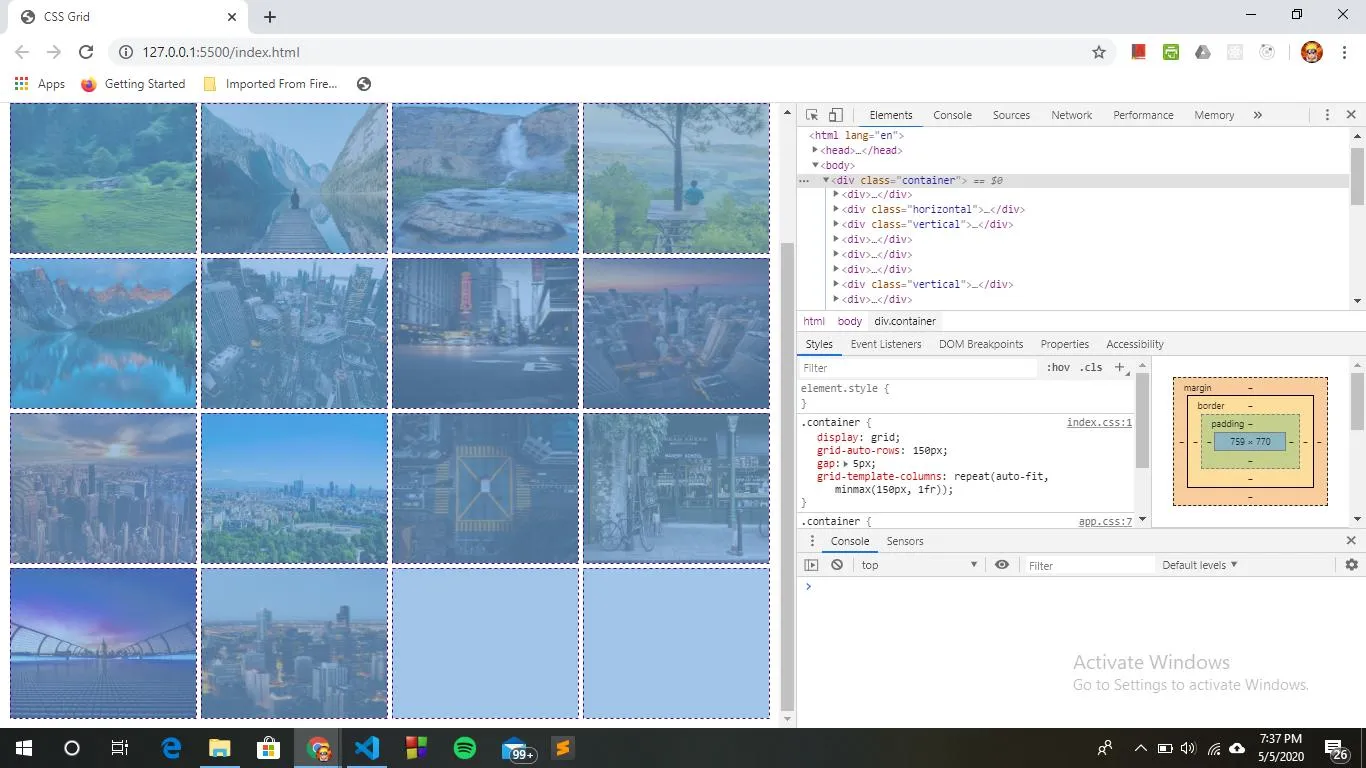Bookmark this page with the star icon
Image resolution: width=1366 pixels, height=768 pixels.
(x=1099, y=52)
